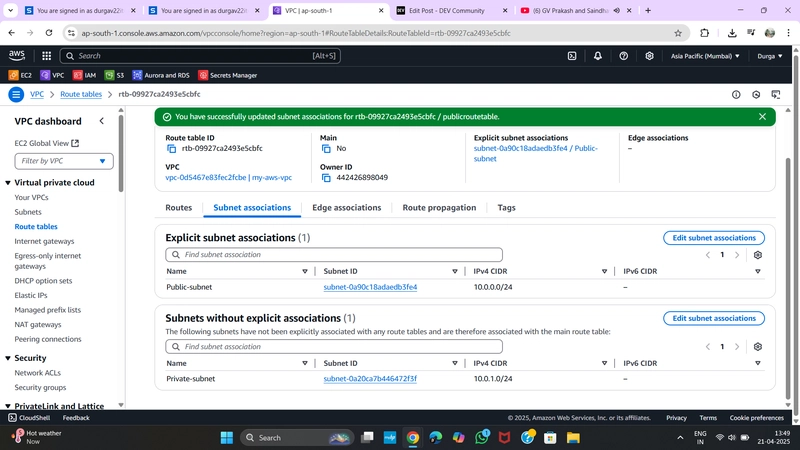
Task: Open Internet gateways in the sidebar
Action: 44,241
